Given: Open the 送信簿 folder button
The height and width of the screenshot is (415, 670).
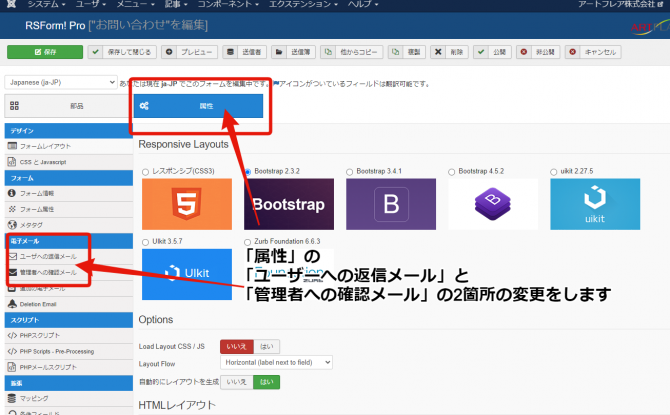Looking at the screenshot, I should [x=294, y=52].
